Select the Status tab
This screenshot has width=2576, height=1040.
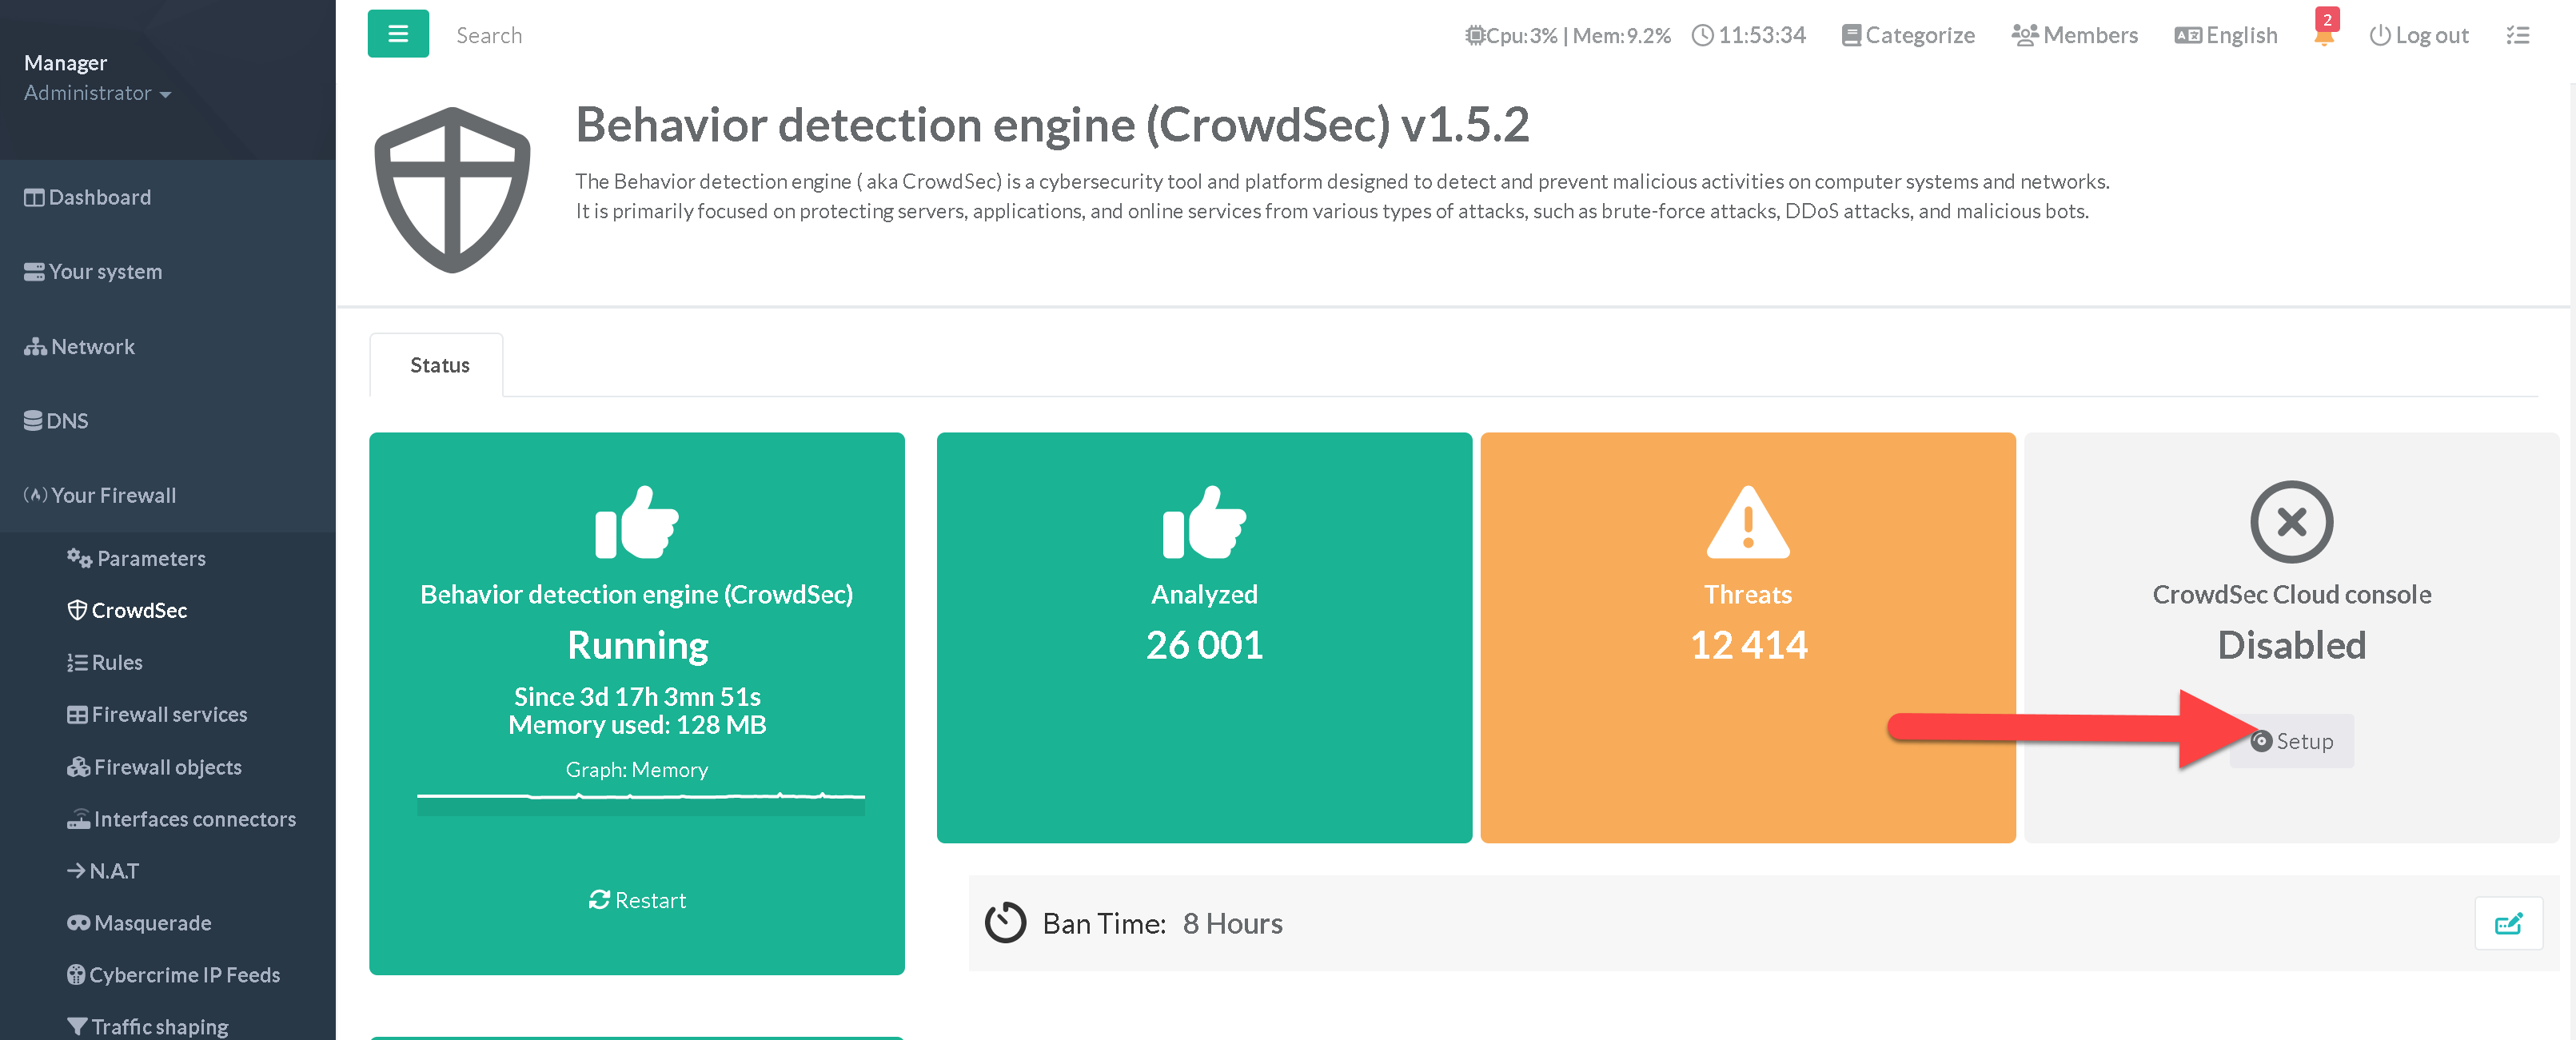[439, 365]
